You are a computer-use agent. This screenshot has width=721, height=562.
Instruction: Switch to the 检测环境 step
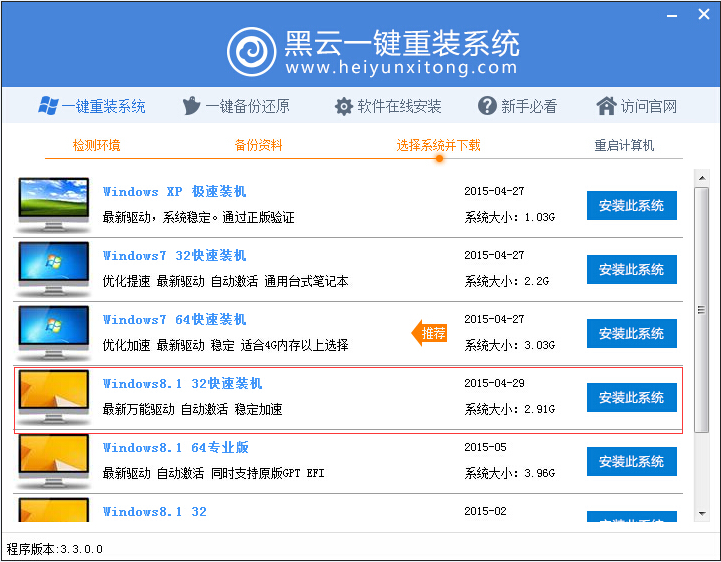(x=96, y=145)
